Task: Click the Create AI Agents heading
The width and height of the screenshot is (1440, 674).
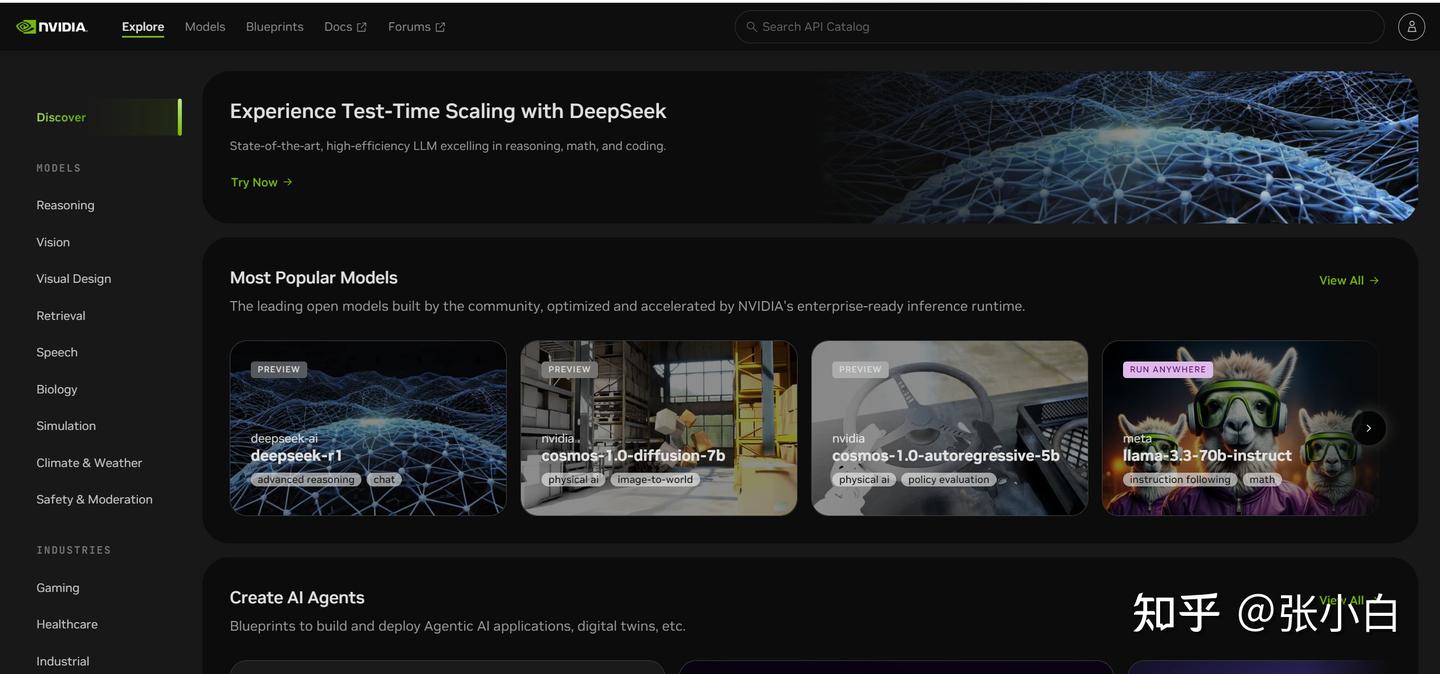Action: coord(297,598)
